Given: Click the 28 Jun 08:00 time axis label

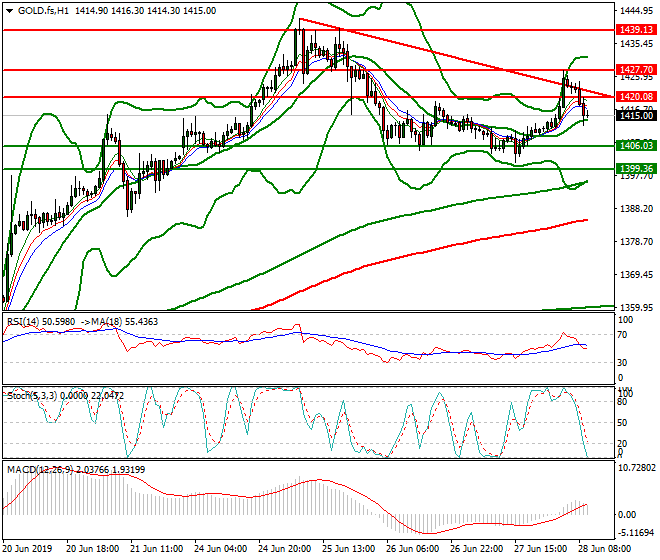Looking at the screenshot, I should (x=605, y=549).
